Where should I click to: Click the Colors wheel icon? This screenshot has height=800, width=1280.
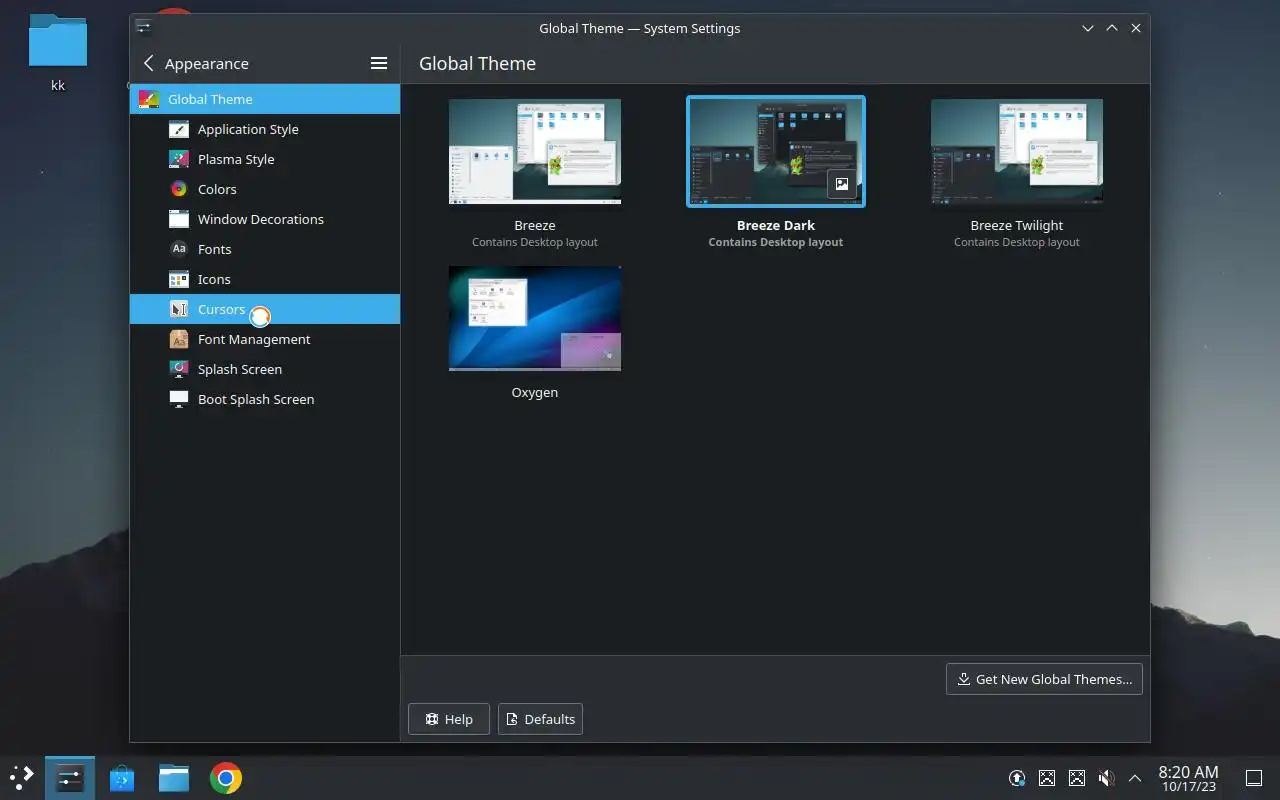(179, 189)
